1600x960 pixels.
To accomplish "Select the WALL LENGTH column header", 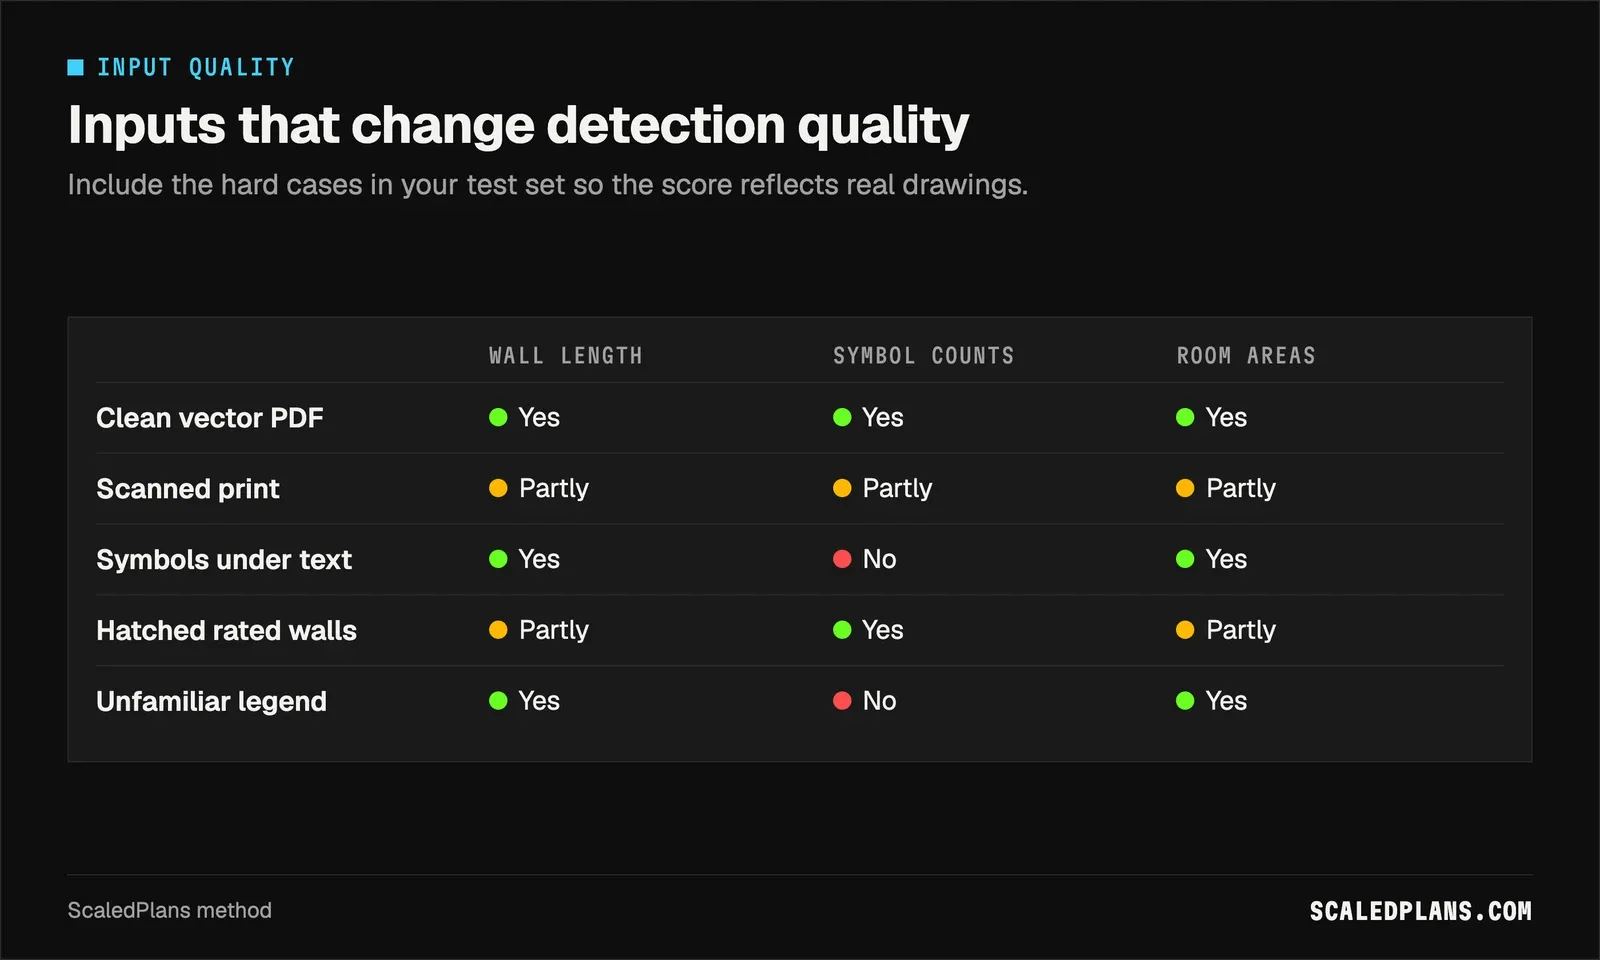I will point(565,356).
